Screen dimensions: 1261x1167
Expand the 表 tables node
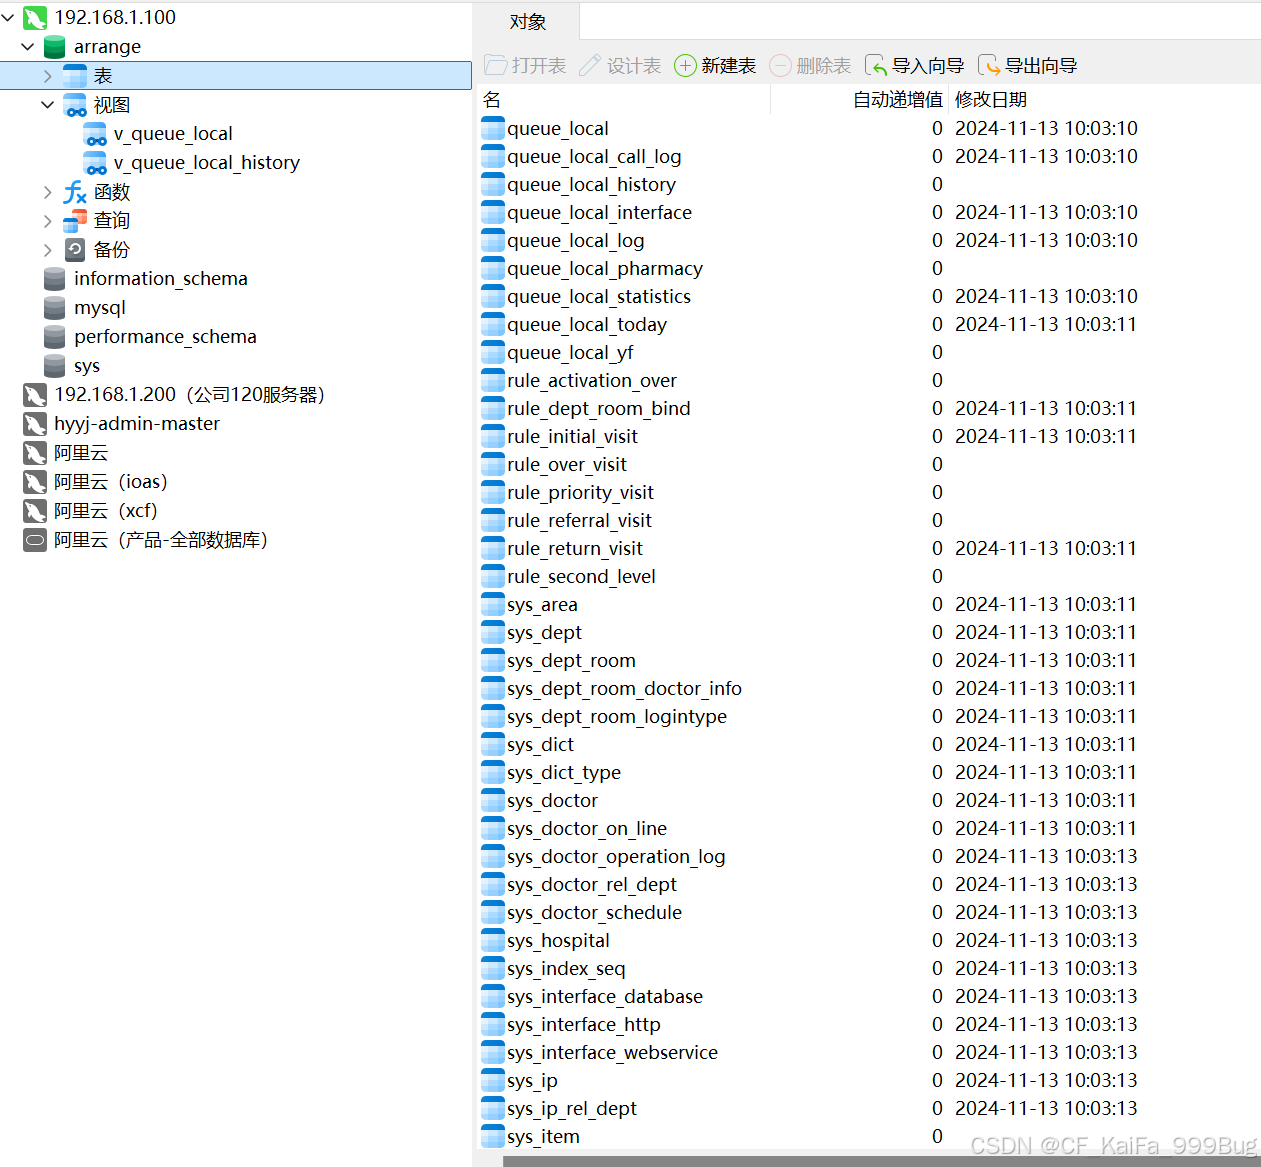47,76
